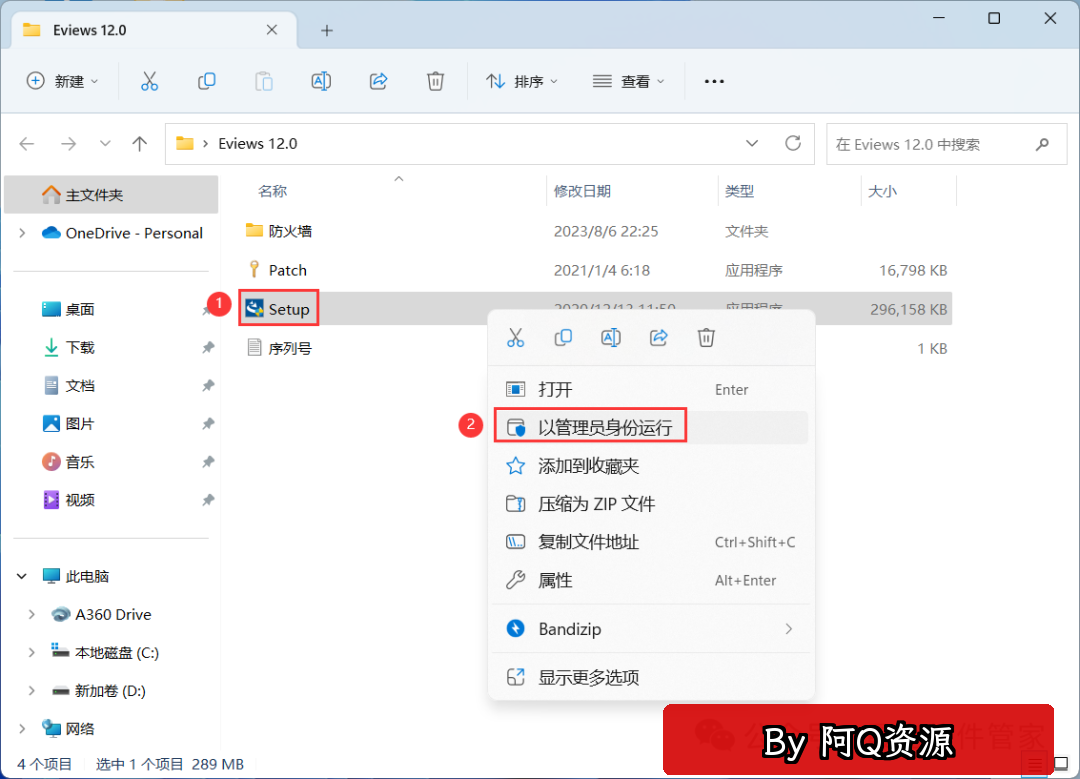Open 文档 in quick access
The width and height of the screenshot is (1080, 779).
pyautogui.click(x=80, y=386)
